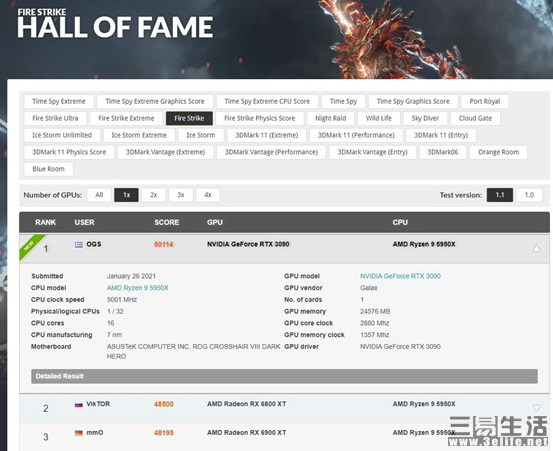Click the Greek flag next to OGS
This screenshot has height=451, width=553.
coord(79,245)
